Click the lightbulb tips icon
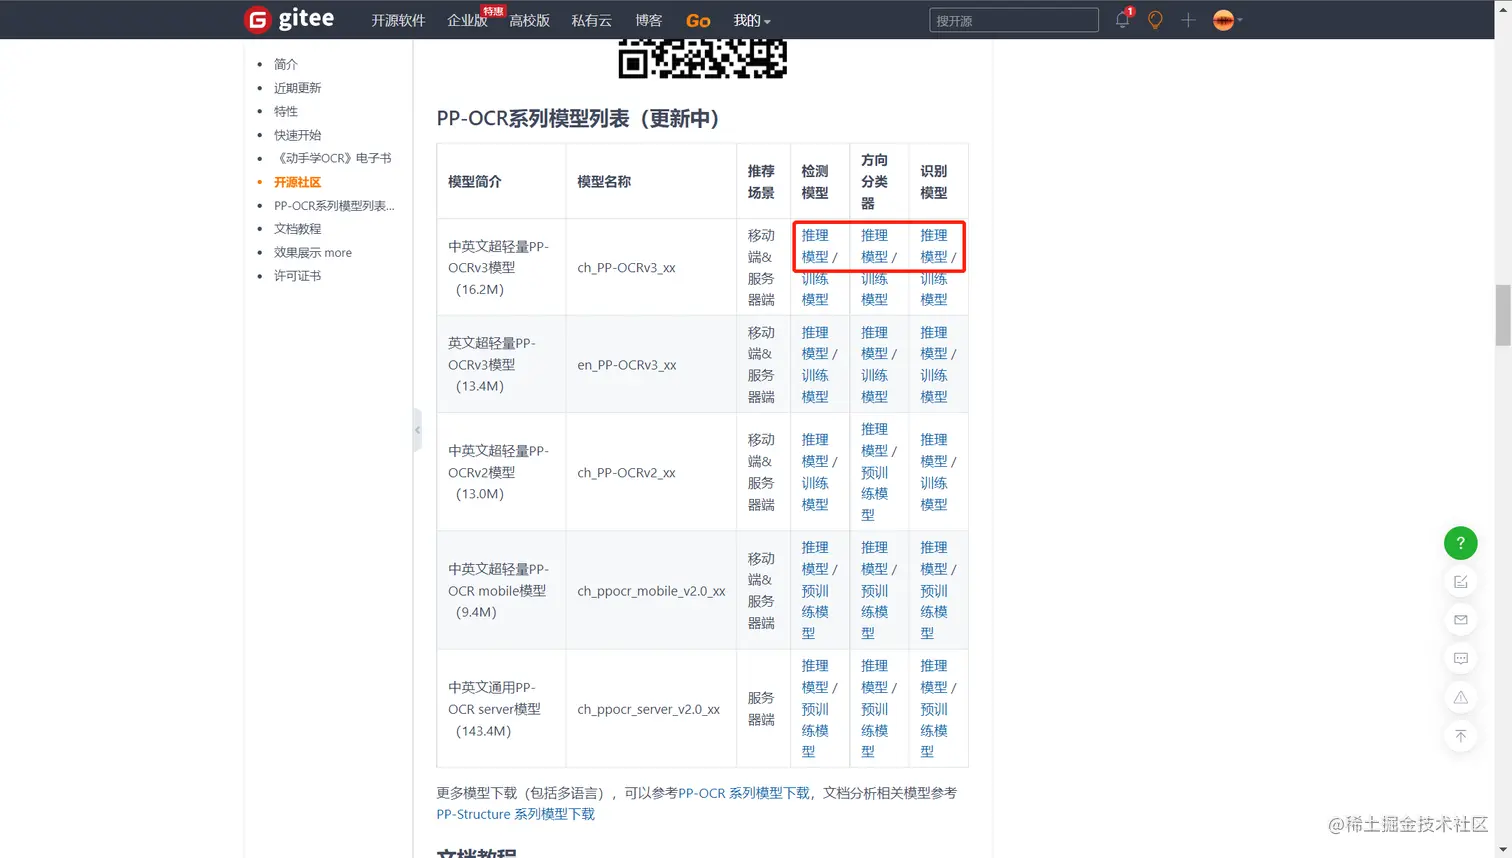This screenshot has height=858, width=1512. coord(1155,20)
